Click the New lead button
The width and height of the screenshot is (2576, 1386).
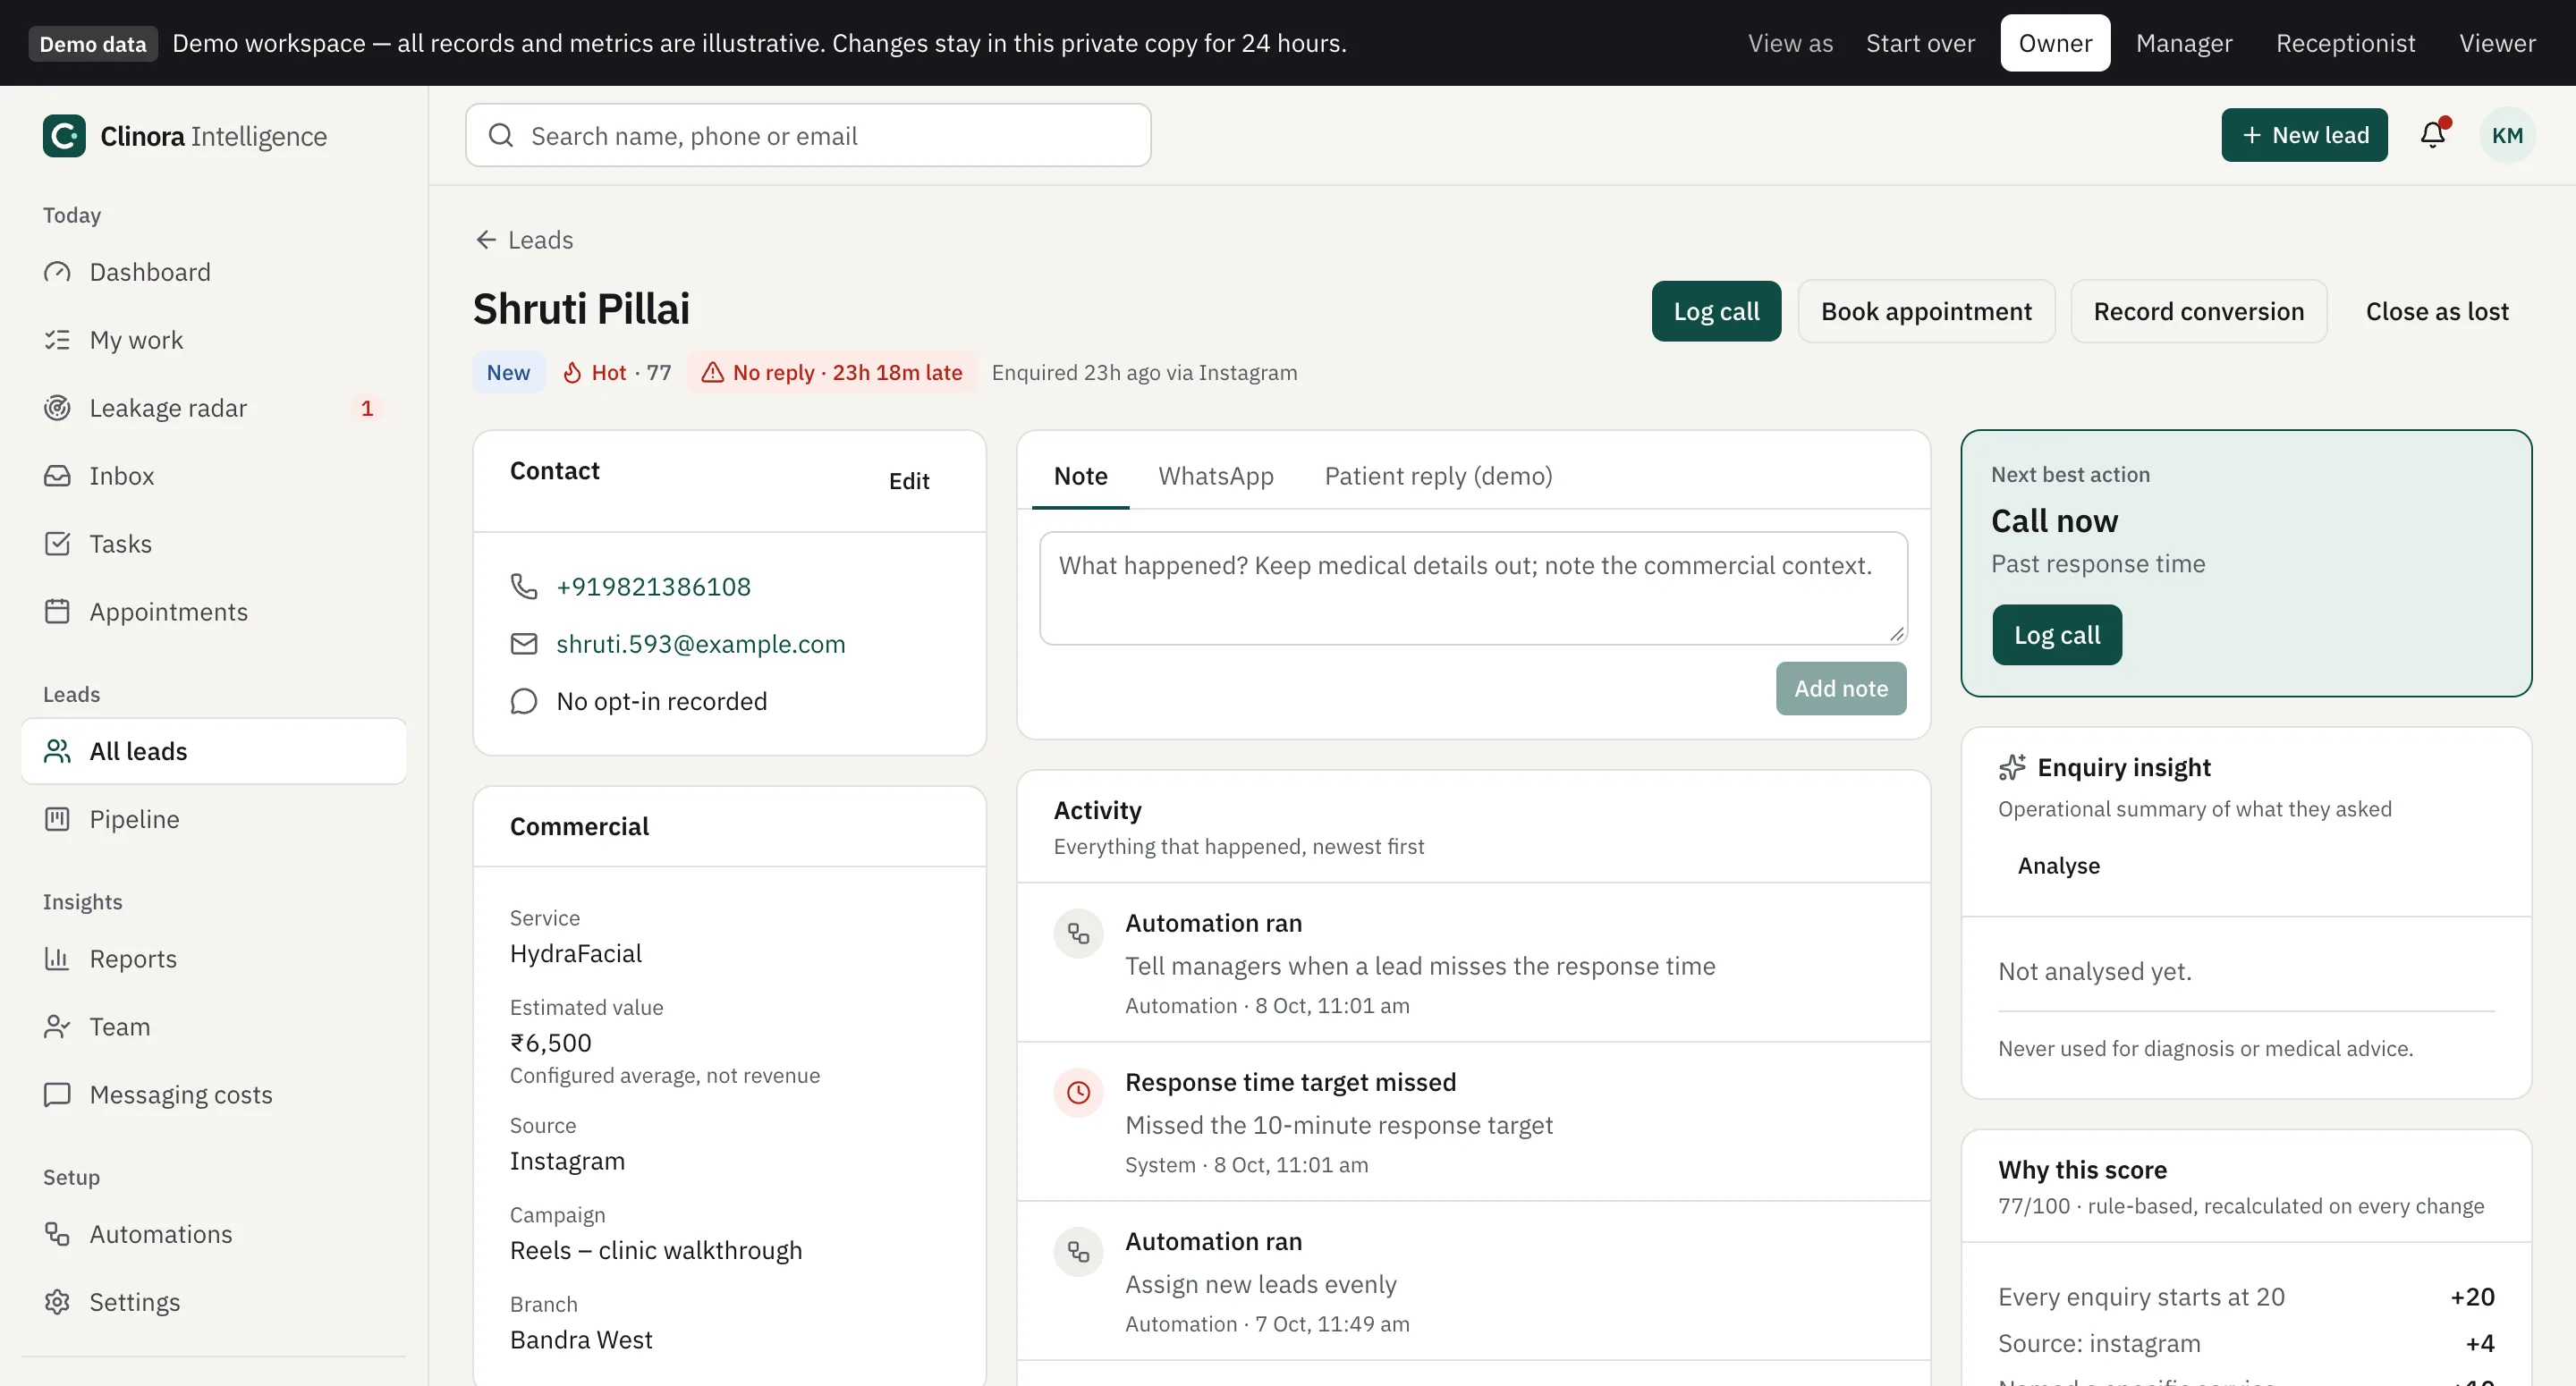pos(2304,135)
